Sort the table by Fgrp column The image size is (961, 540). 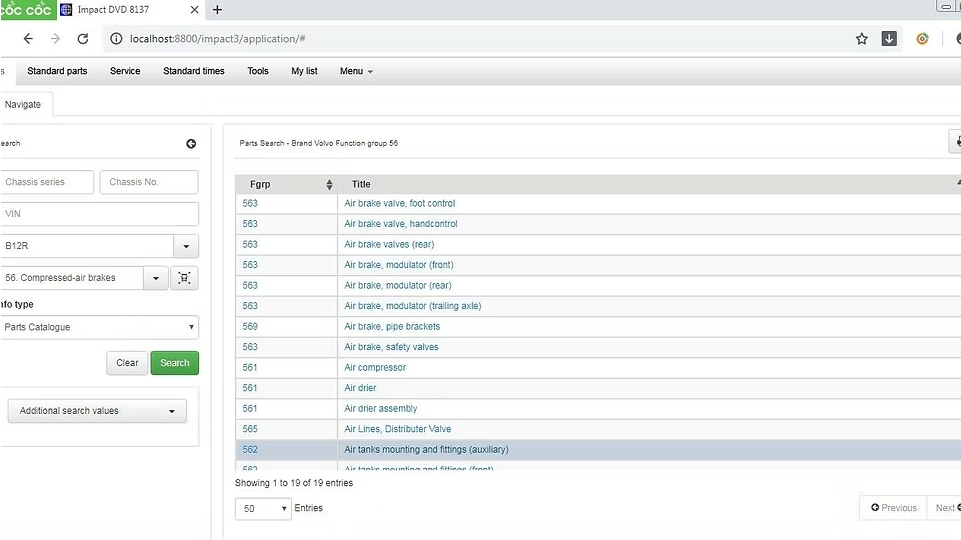click(x=329, y=185)
